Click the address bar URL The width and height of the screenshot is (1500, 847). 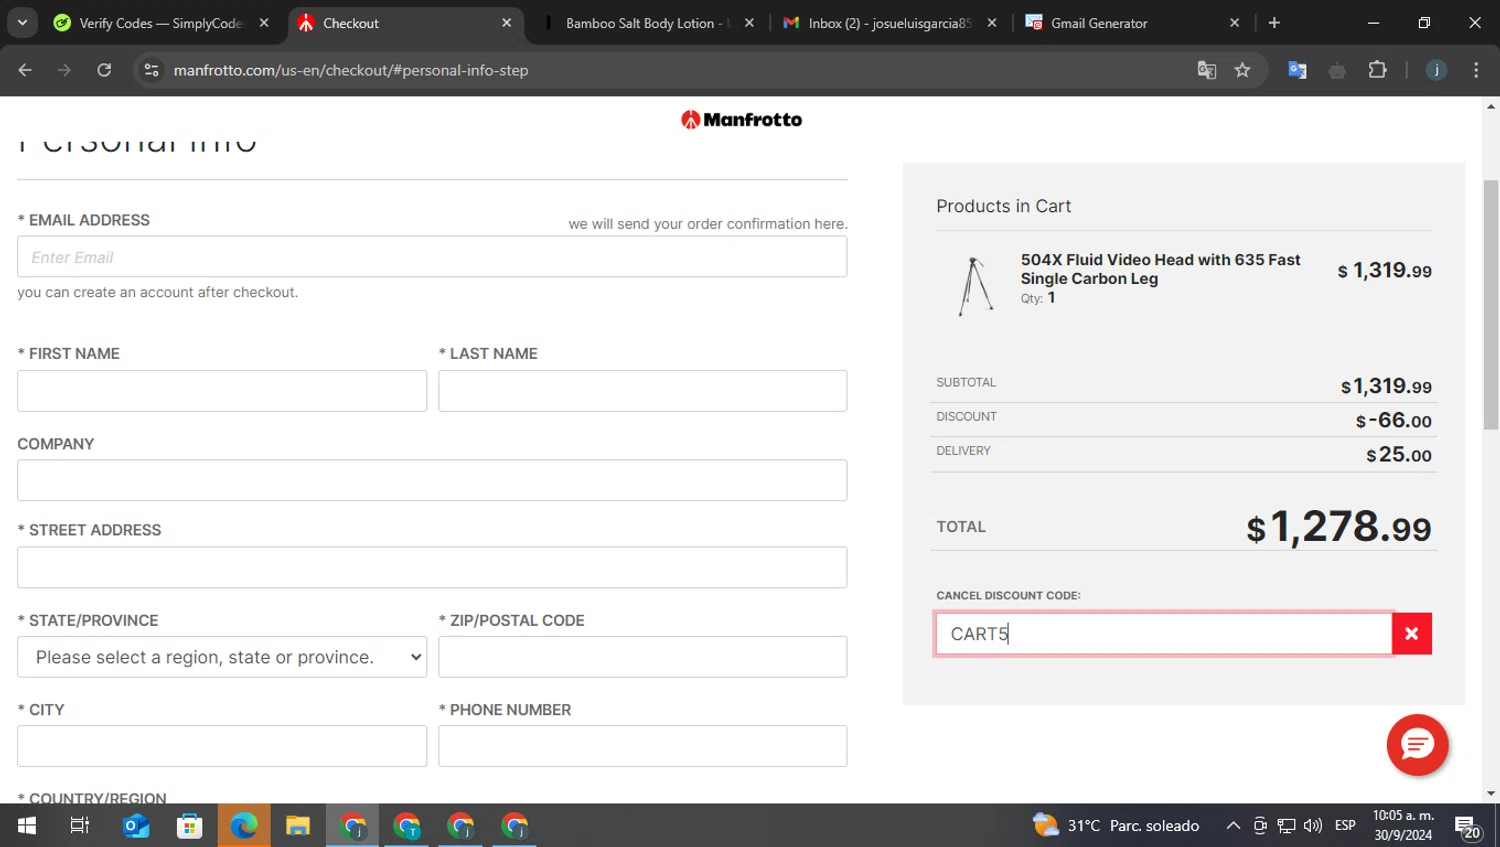tap(351, 70)
